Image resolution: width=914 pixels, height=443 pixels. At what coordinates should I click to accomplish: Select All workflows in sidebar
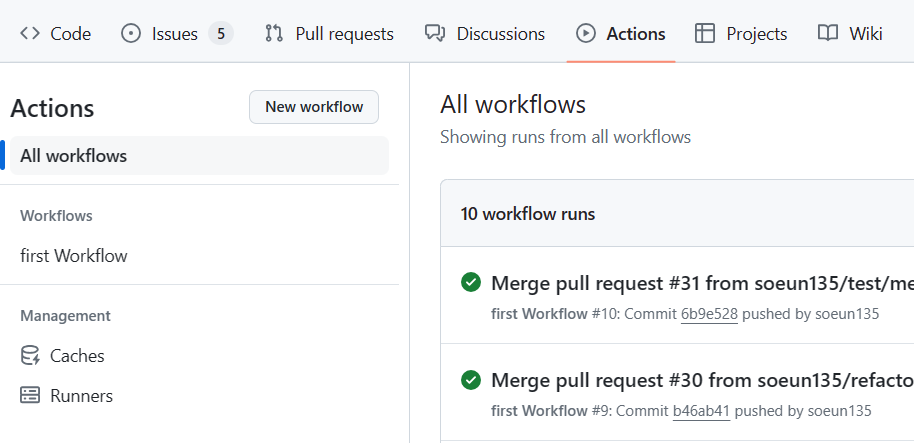[199, 156]
